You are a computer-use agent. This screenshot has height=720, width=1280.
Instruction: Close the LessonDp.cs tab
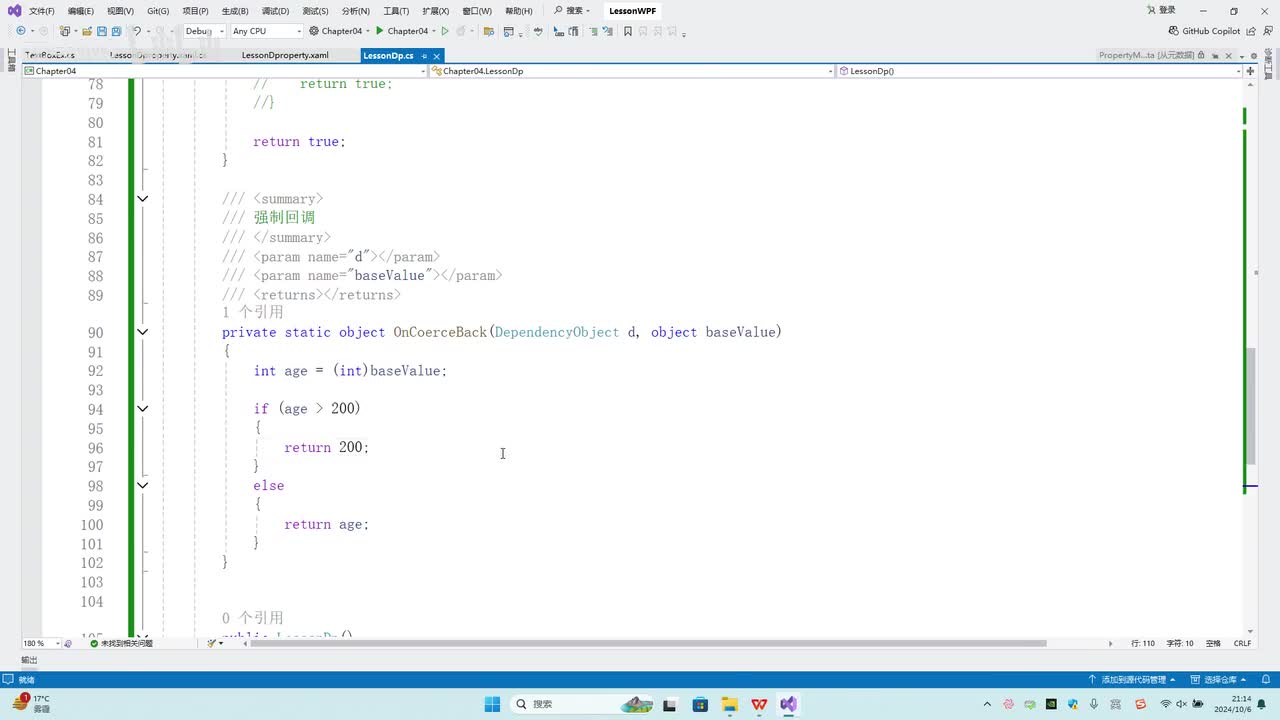(436, 56)
